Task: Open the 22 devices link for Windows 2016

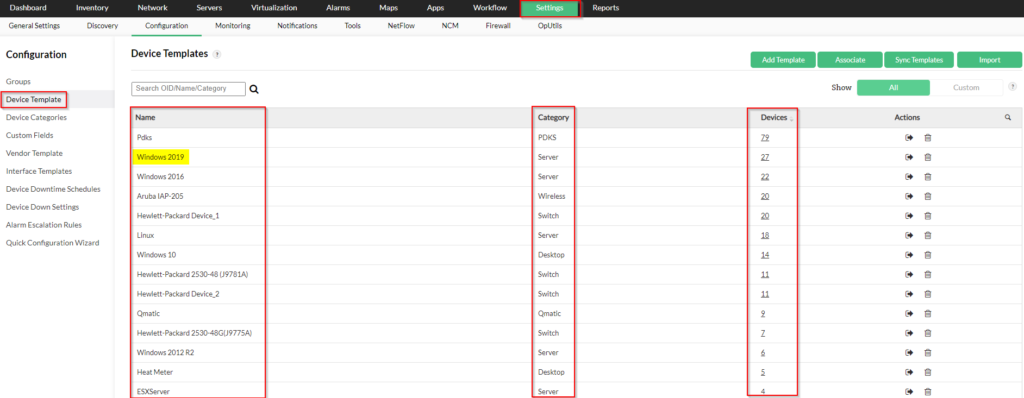Action: (x=765, y=177)
